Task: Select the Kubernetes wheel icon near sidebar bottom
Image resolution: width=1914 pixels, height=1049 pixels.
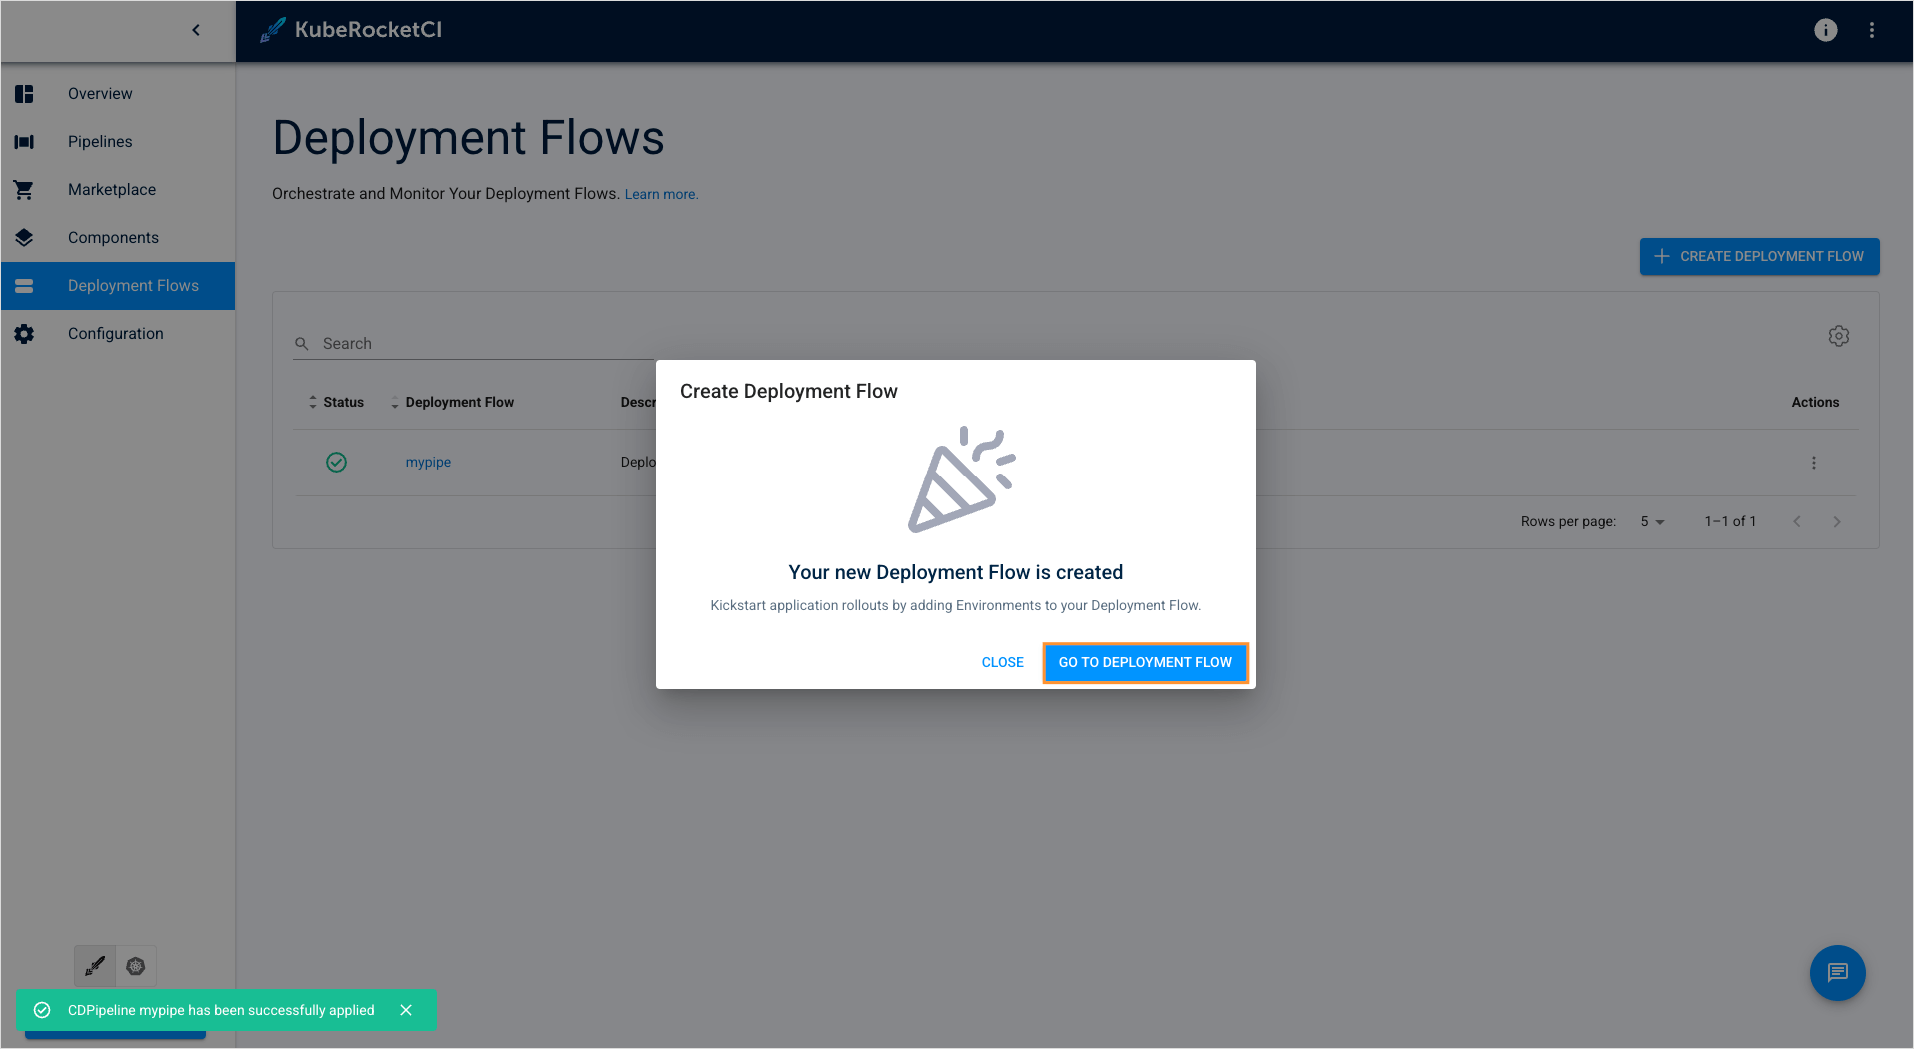Action: [x=136, y=966]
